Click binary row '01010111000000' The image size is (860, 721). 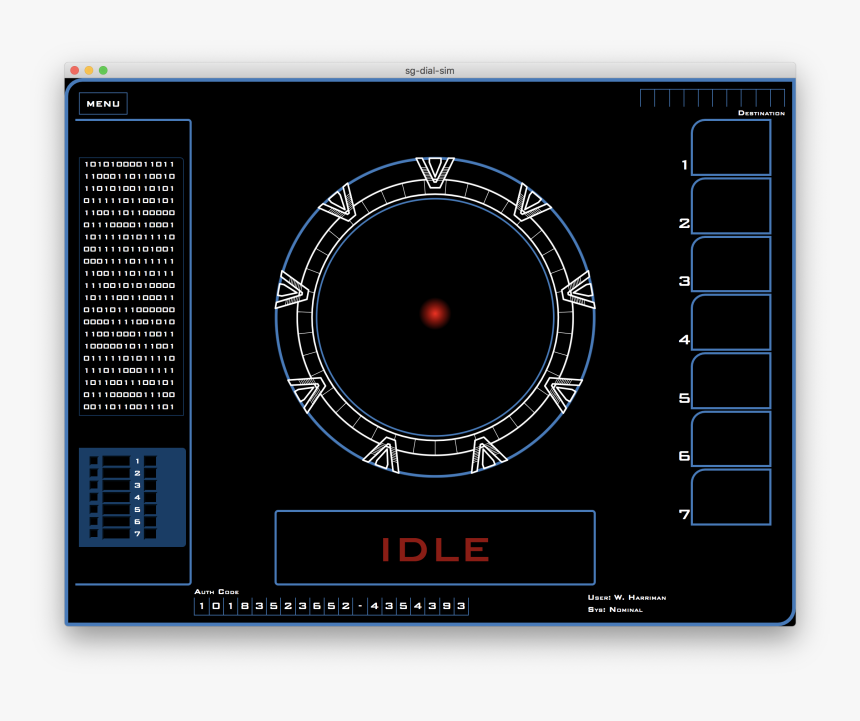pos(129,309)
